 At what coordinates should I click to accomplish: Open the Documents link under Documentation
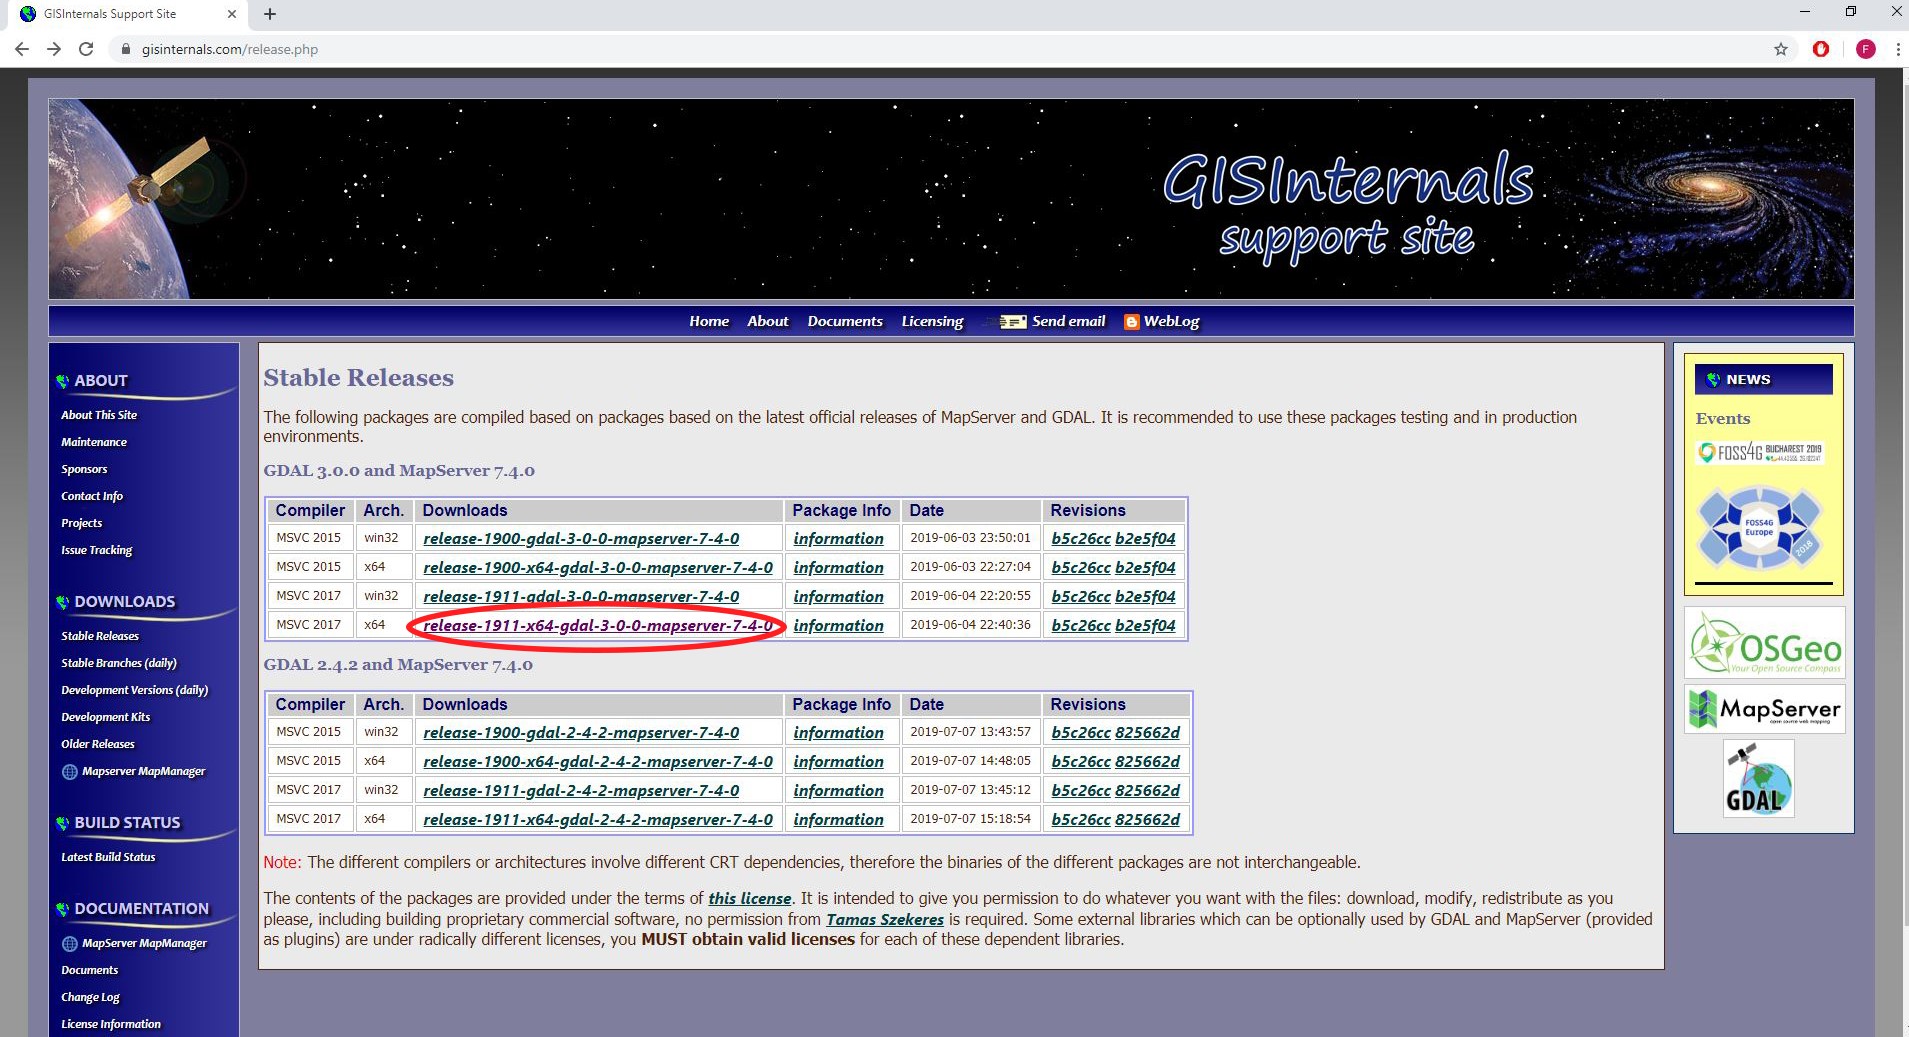coord(89,970)
